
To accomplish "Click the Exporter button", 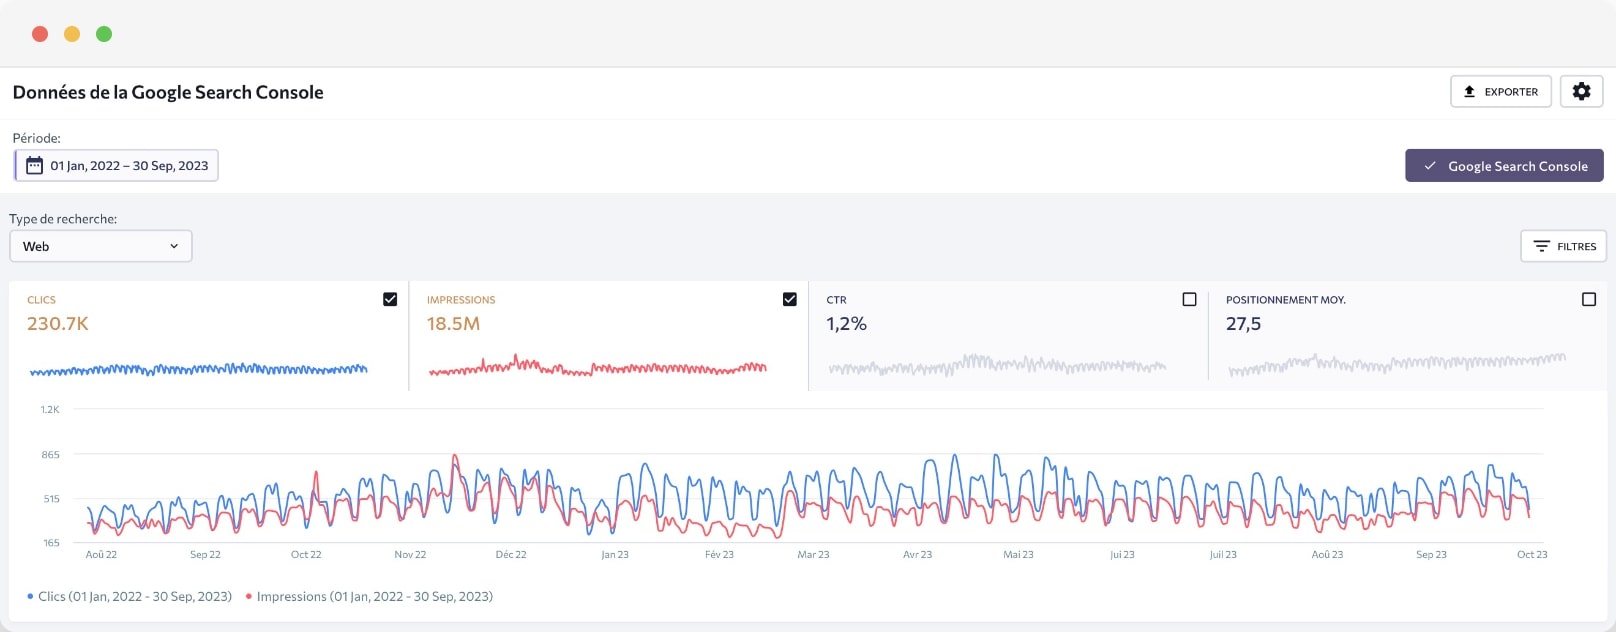I will [1500, 91].
